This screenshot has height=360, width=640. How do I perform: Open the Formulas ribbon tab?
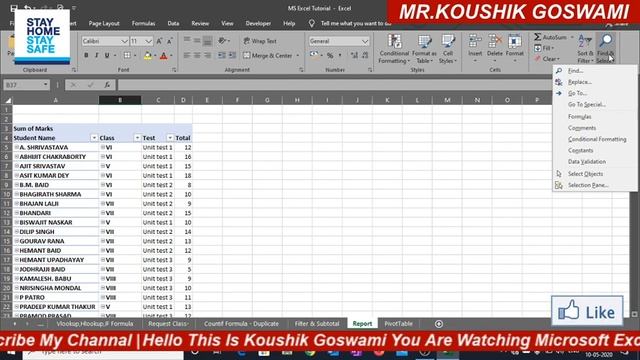pyautogui.click(x=143, y=24)
